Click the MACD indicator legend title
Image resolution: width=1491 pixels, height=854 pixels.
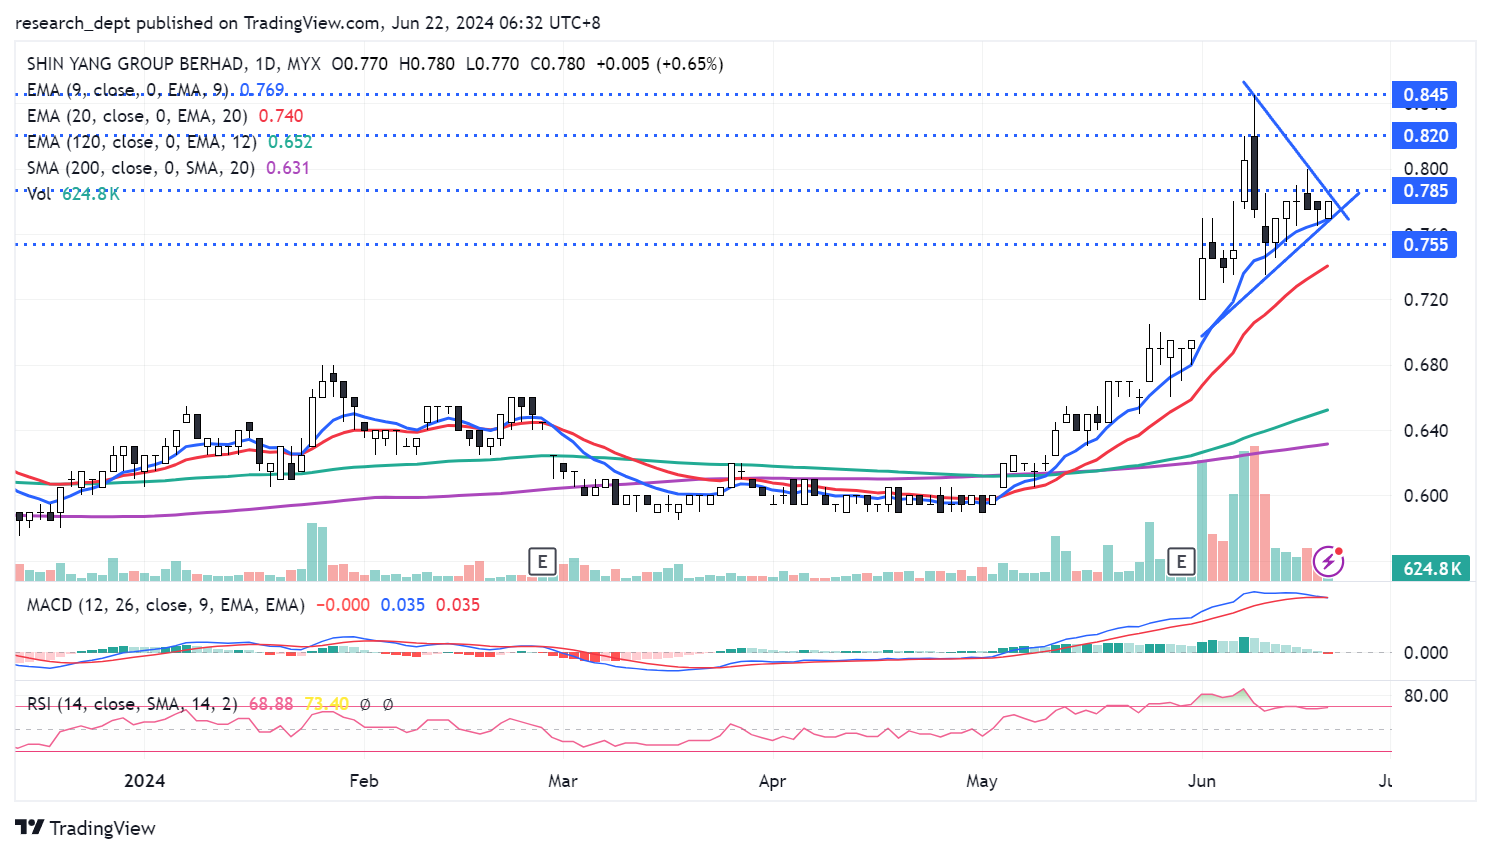(x=165, y=605)
